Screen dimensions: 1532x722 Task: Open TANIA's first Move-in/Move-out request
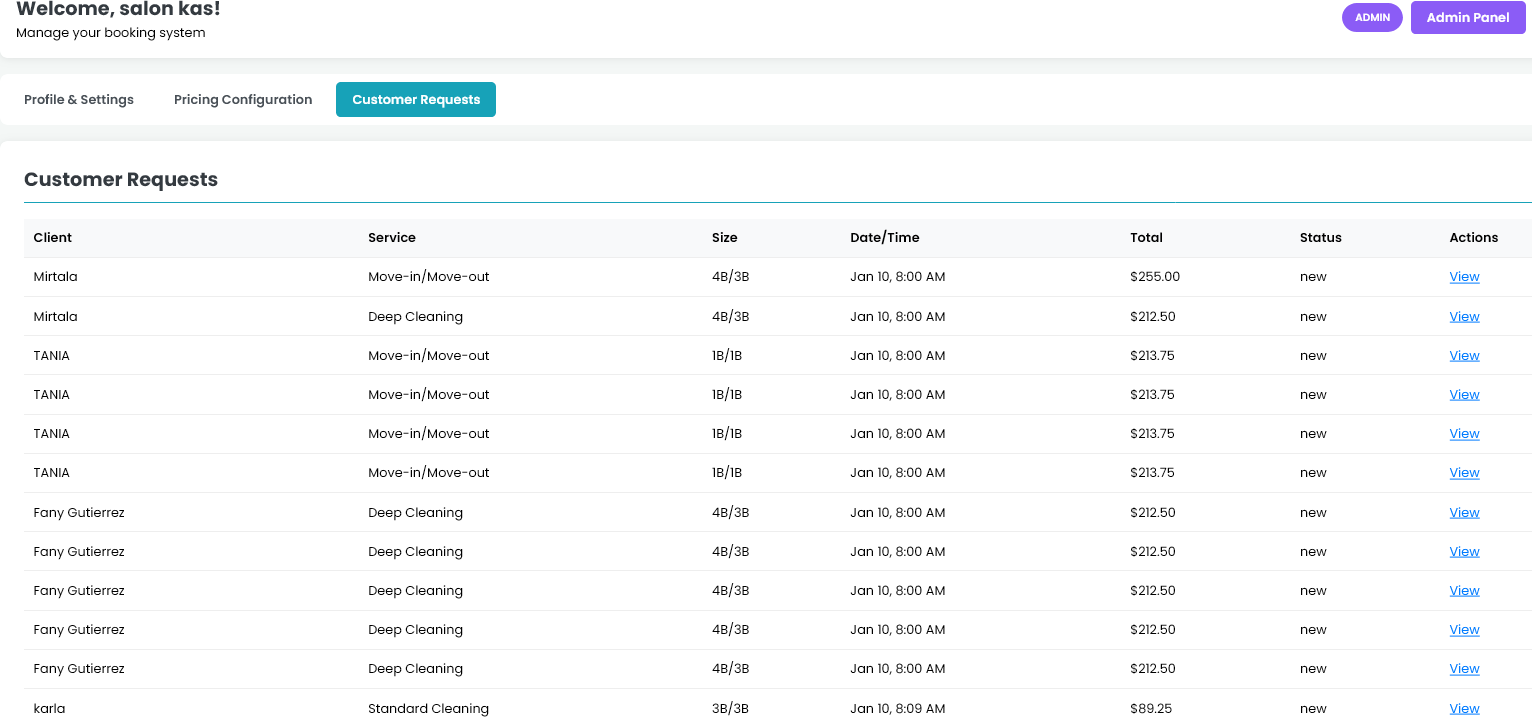[1464, 355]
